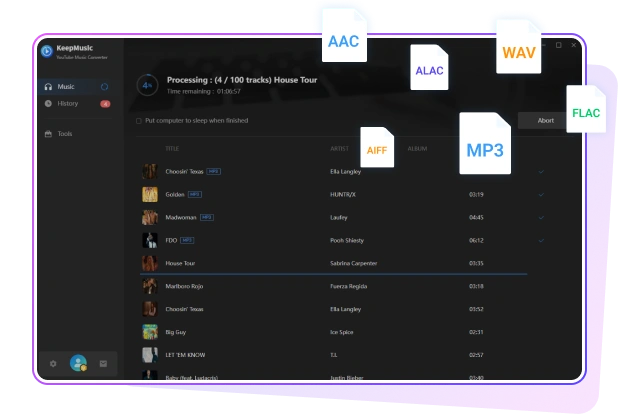The image size is (620, 417).
Task: Open the Golden album thumbnail
Action: point(150,194)
